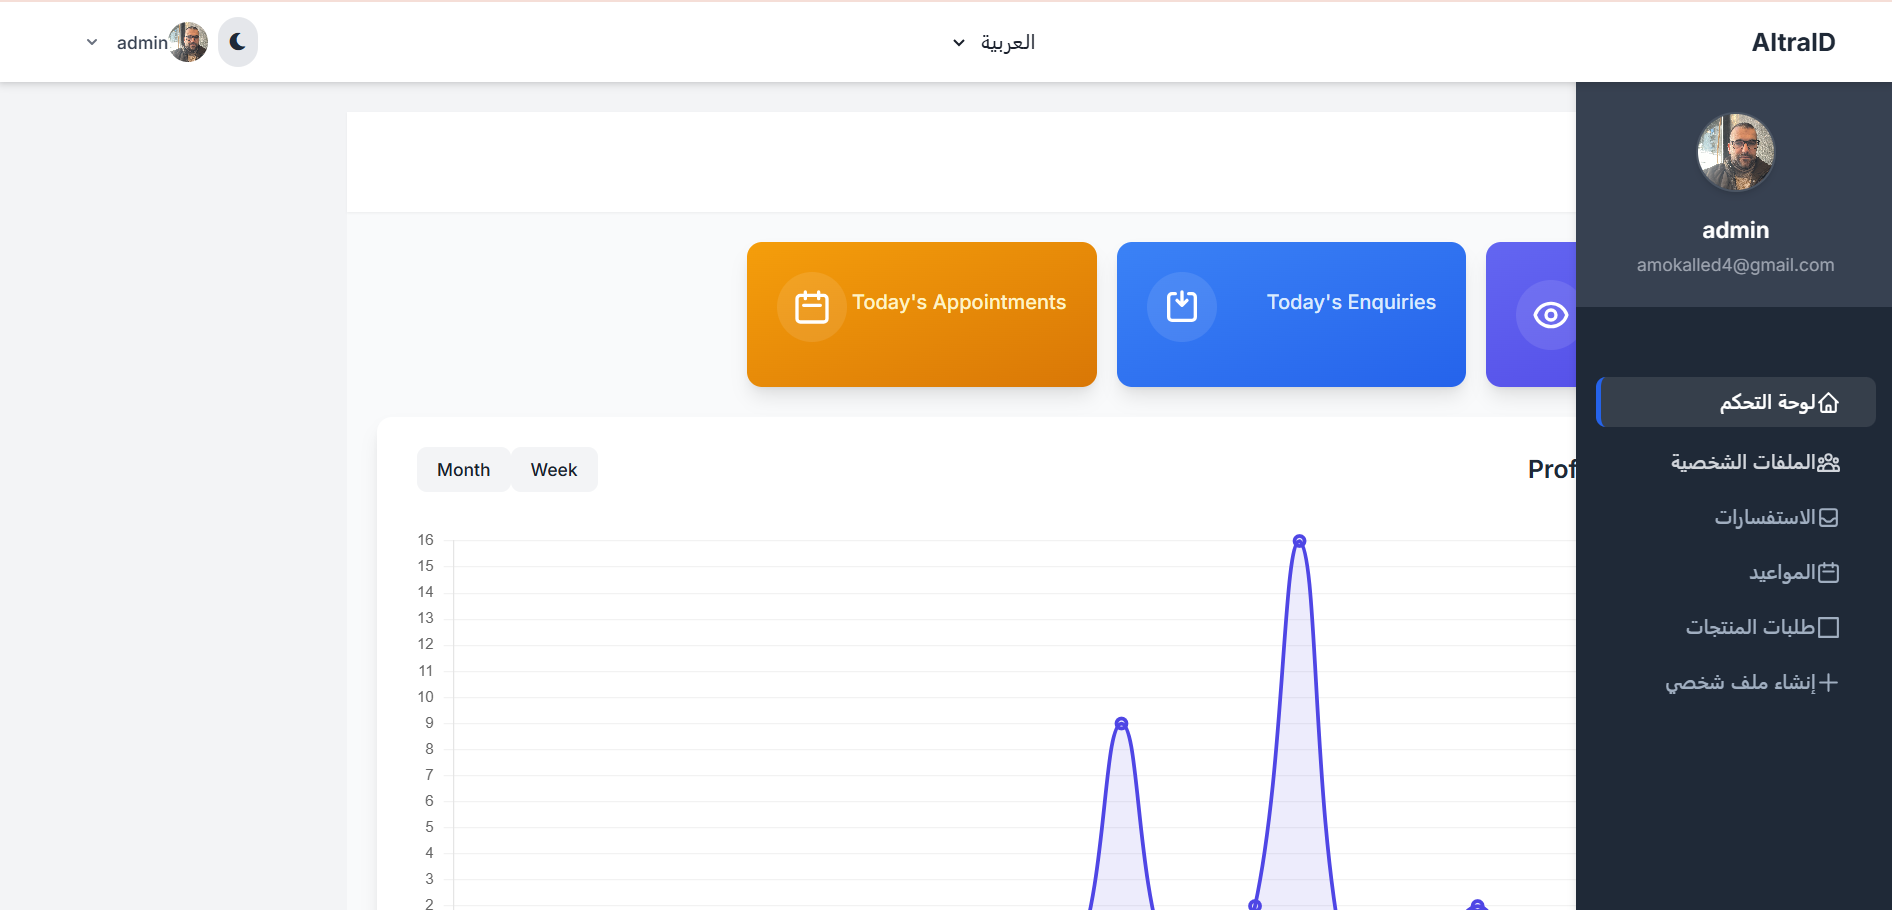
Task: Click the calendar icon on Today's Appointments card
Action: [811, 306]
